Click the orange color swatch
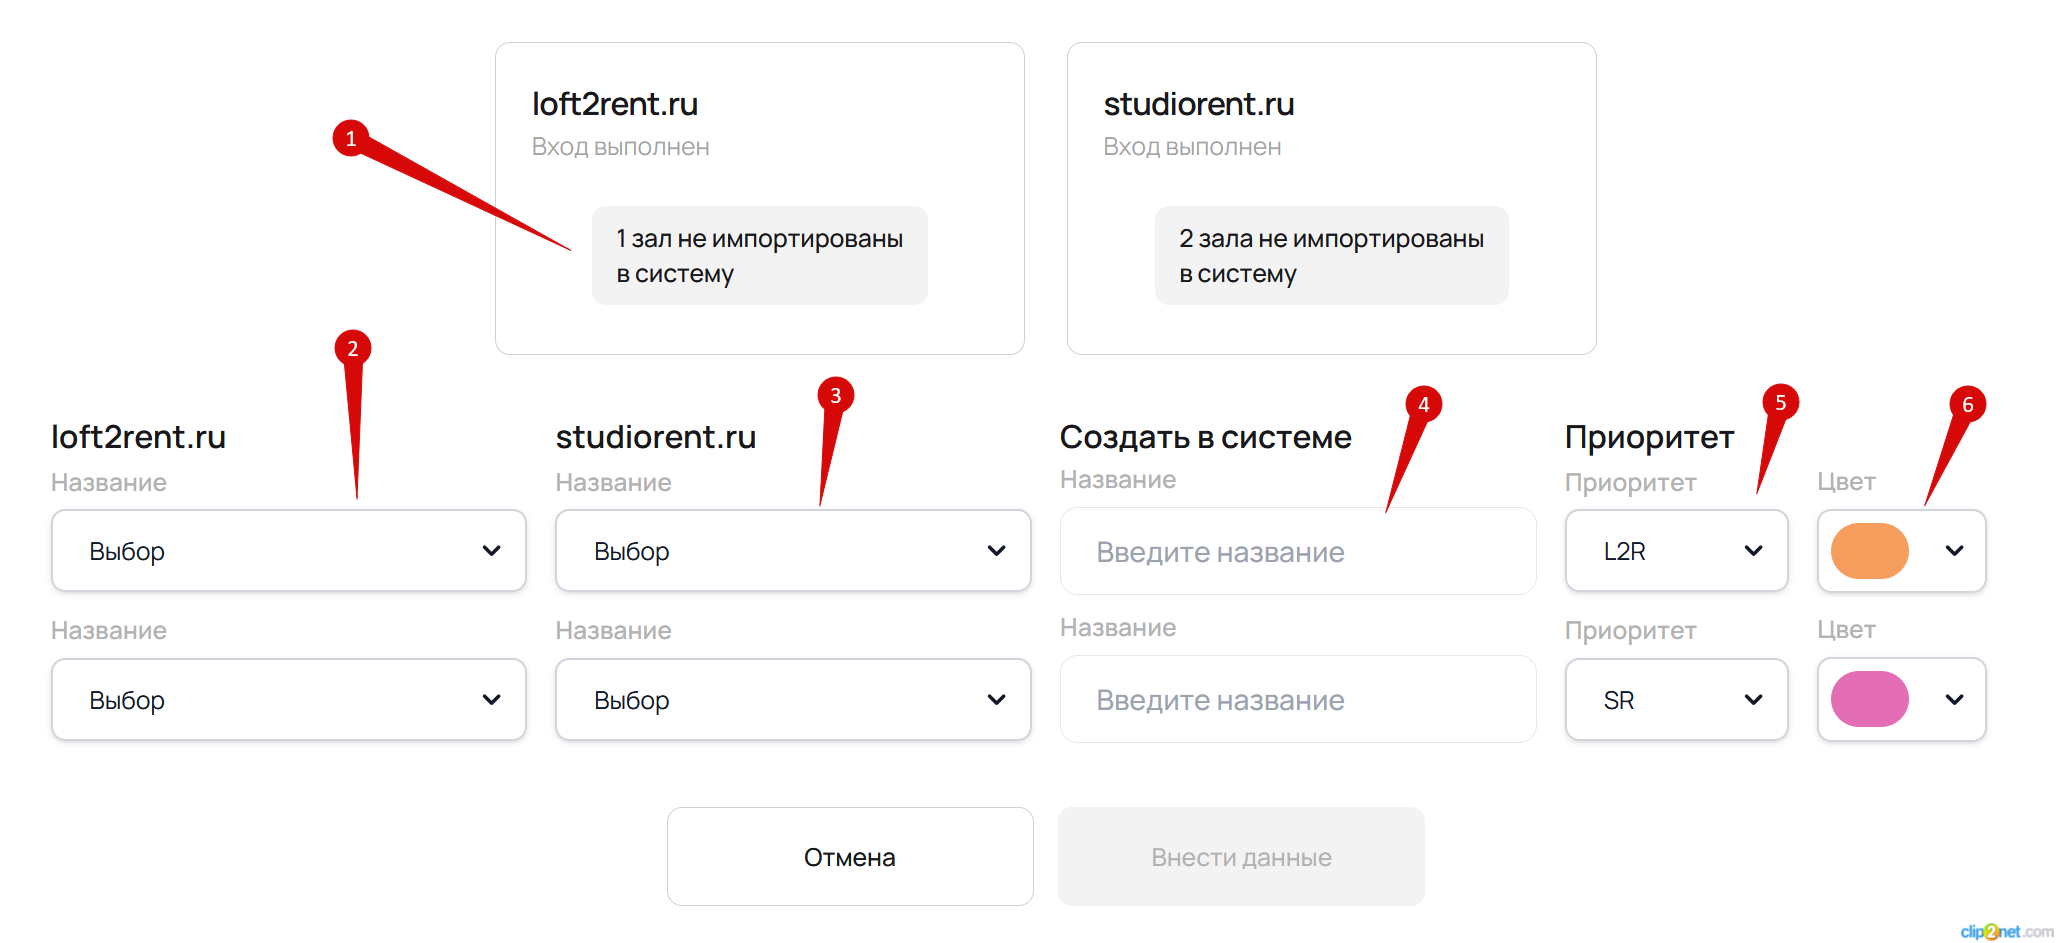The image size is (2069, 943). click(1870, 551)
